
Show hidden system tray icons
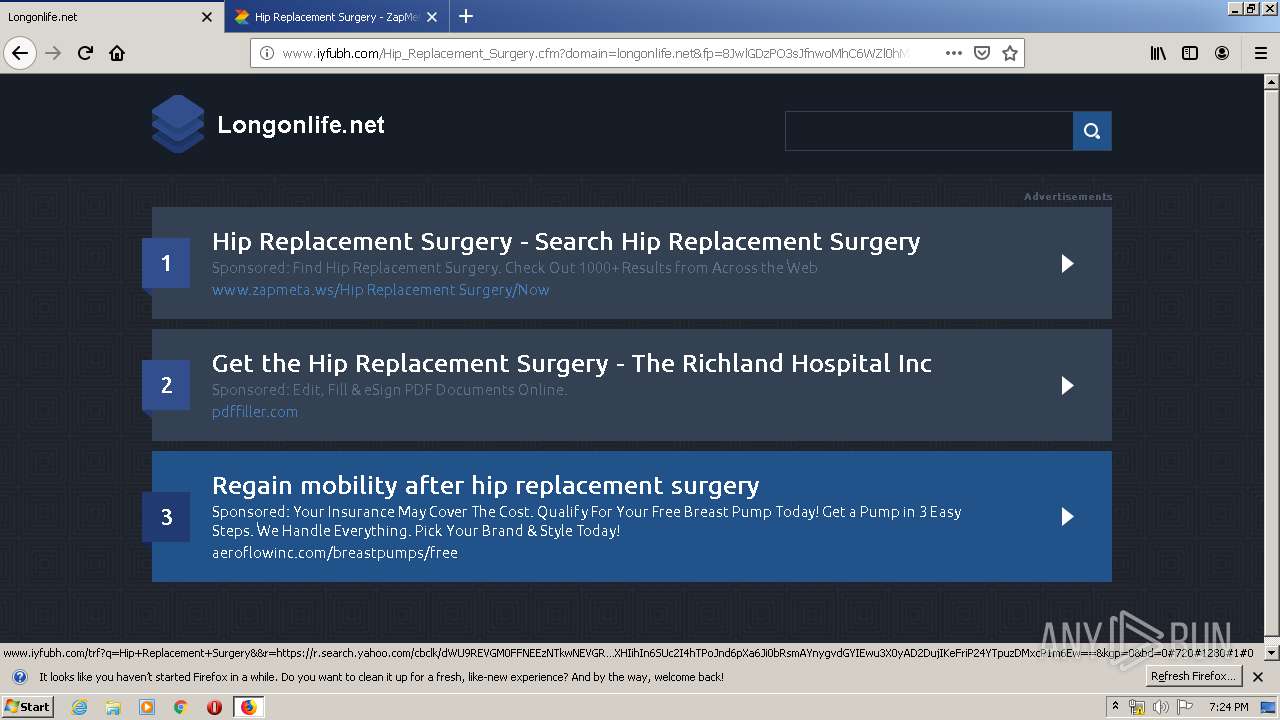(x=1115, y=707)
